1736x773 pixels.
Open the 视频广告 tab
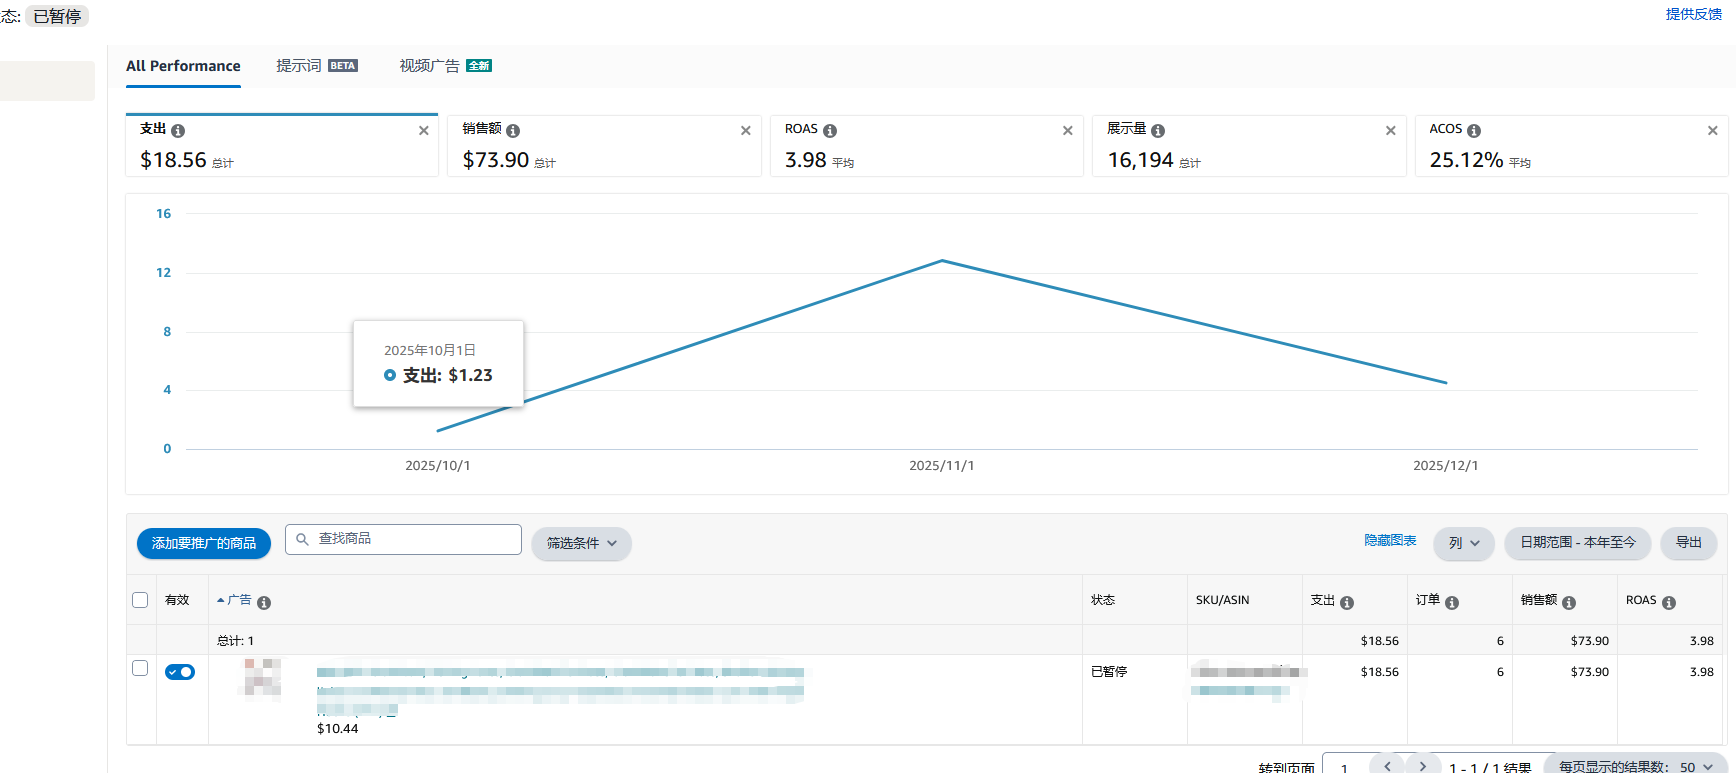430,66
